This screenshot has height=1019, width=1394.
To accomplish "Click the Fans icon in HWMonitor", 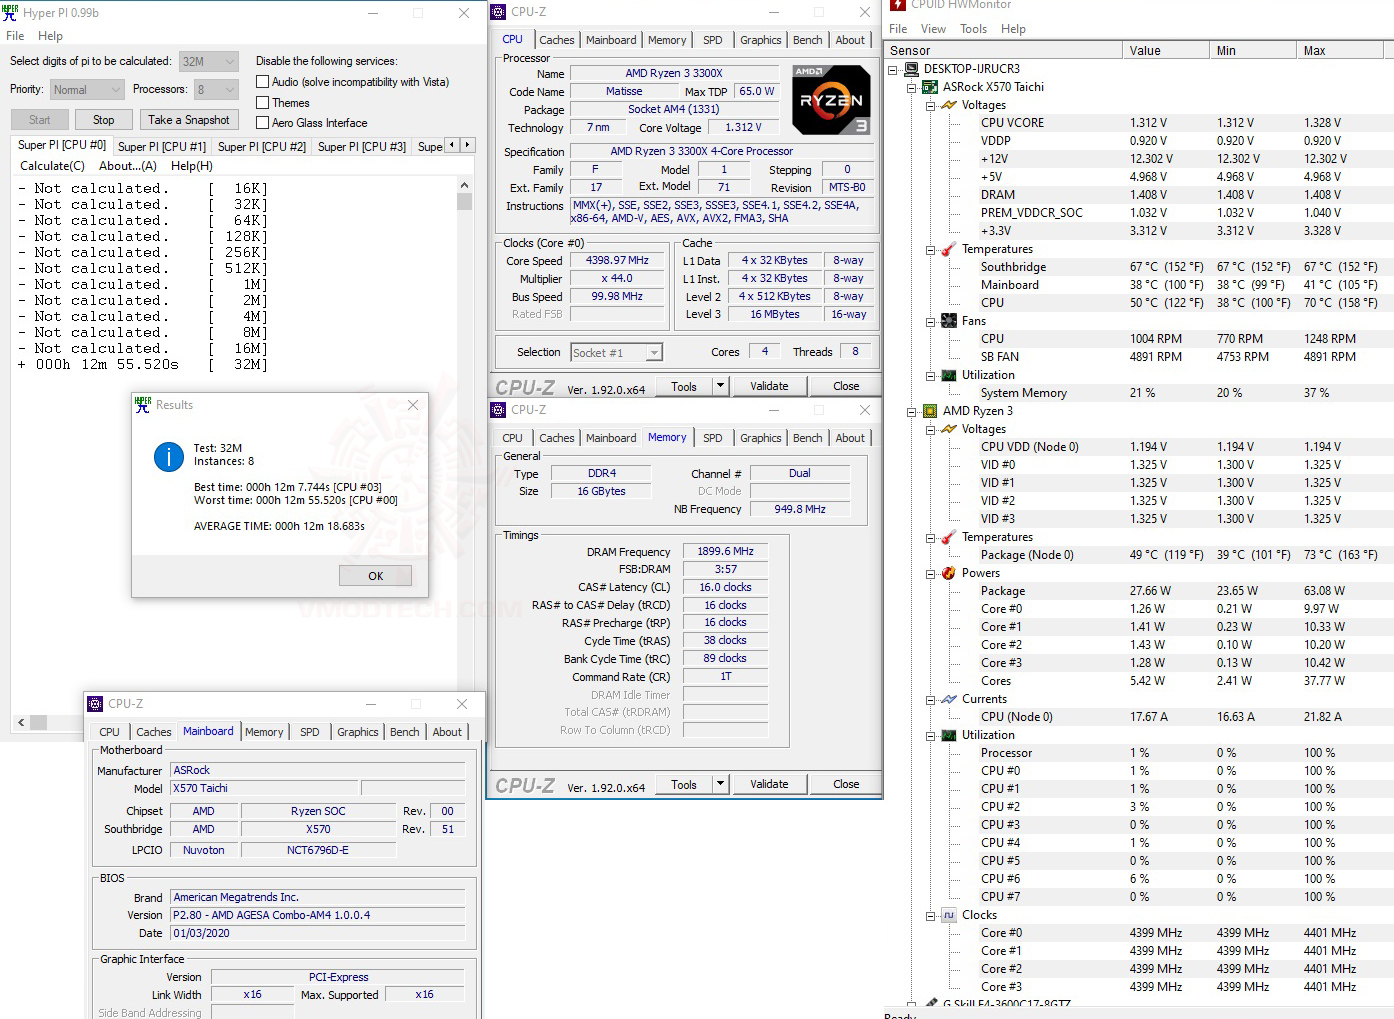I will (x=949, y=321).
